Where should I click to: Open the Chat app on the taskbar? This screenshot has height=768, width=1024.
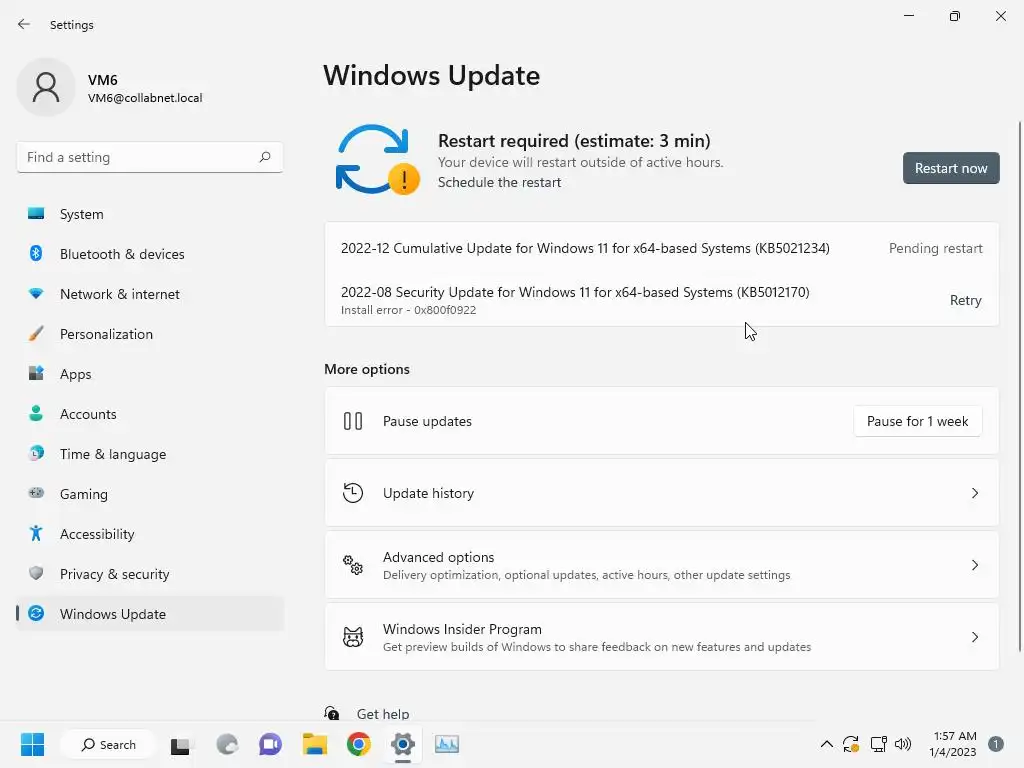coord(270,744)
